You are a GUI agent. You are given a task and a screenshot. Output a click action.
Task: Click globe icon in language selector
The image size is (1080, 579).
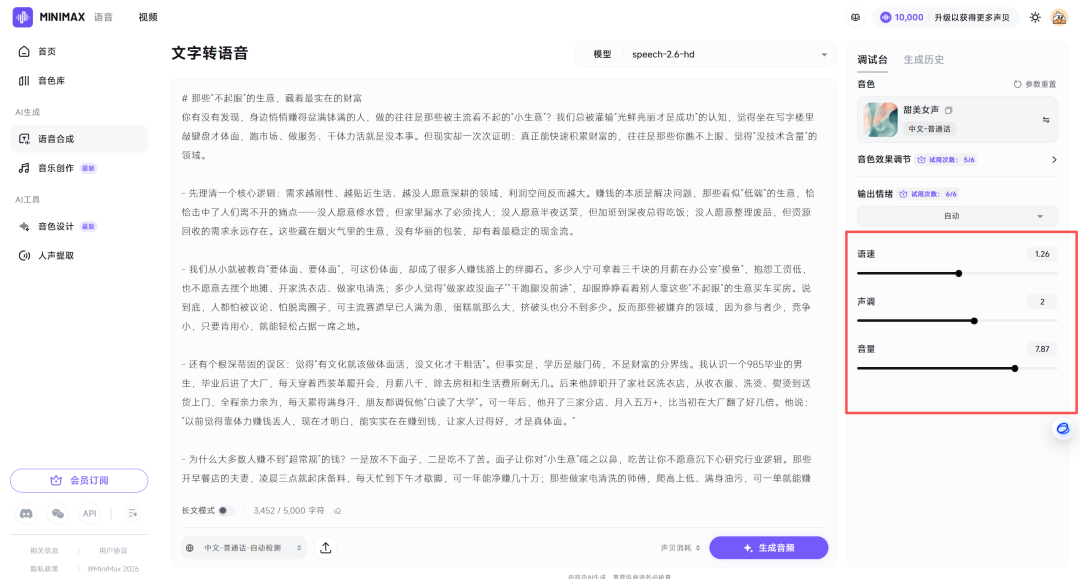[x=189, y=548]
